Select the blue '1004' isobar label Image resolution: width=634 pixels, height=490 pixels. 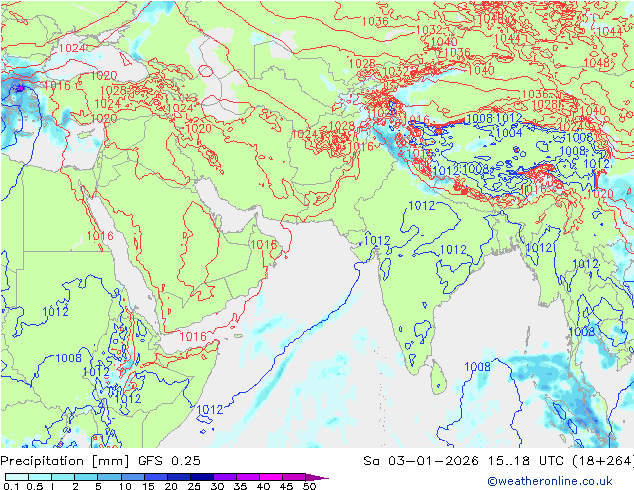point(509,133)
